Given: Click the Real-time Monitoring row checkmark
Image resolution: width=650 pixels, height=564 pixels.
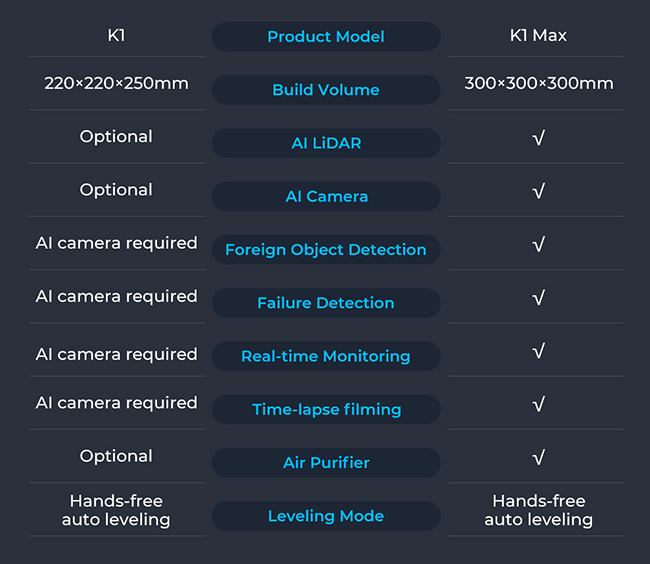Looking at the screenshot, I should tap(538, 351).
